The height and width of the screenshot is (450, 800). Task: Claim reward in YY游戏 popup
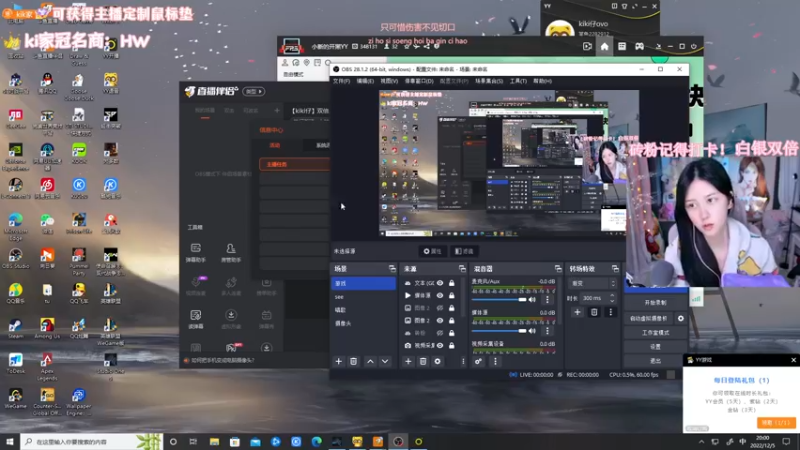776,423
